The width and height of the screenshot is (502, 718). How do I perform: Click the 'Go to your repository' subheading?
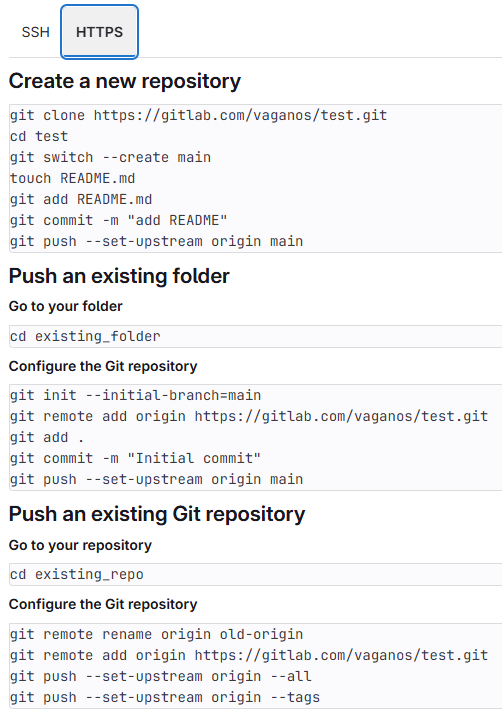coord(80,545)
